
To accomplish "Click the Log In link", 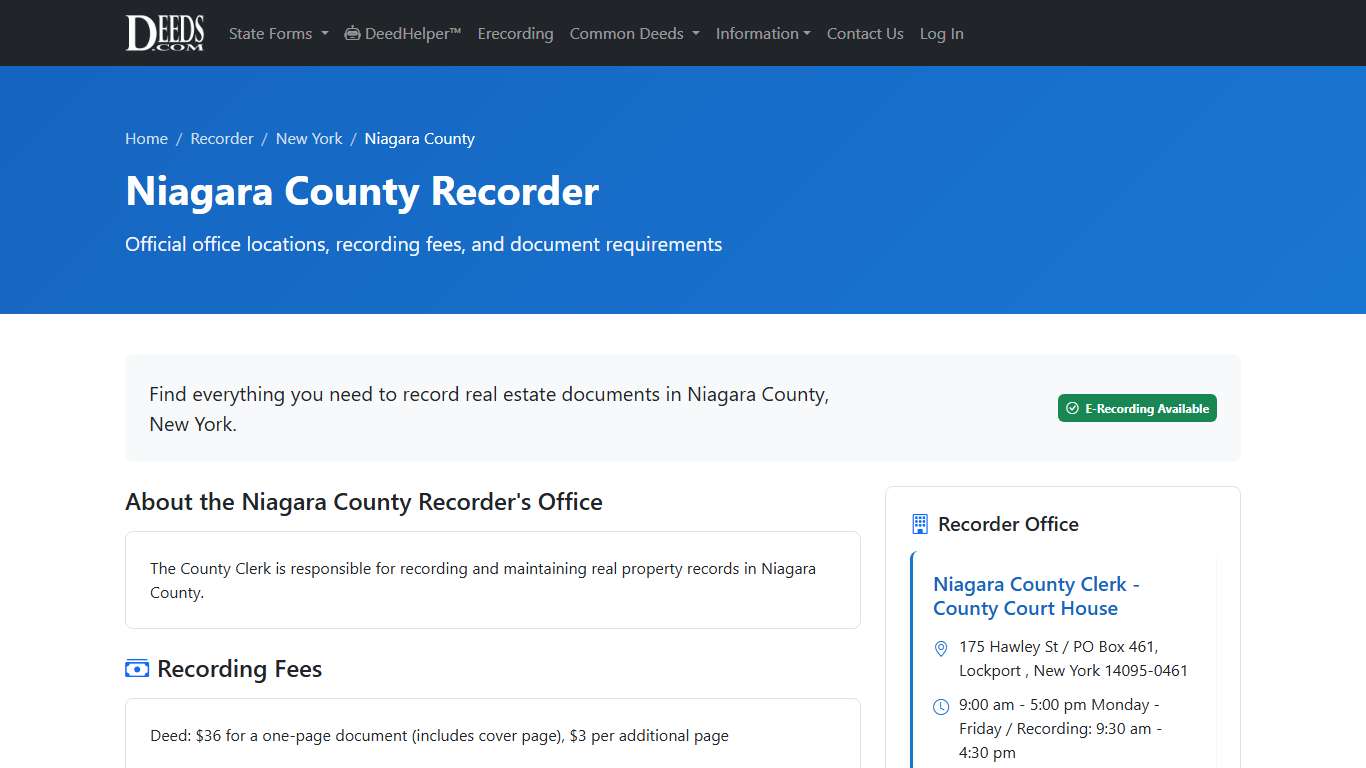I will point(941,33).
